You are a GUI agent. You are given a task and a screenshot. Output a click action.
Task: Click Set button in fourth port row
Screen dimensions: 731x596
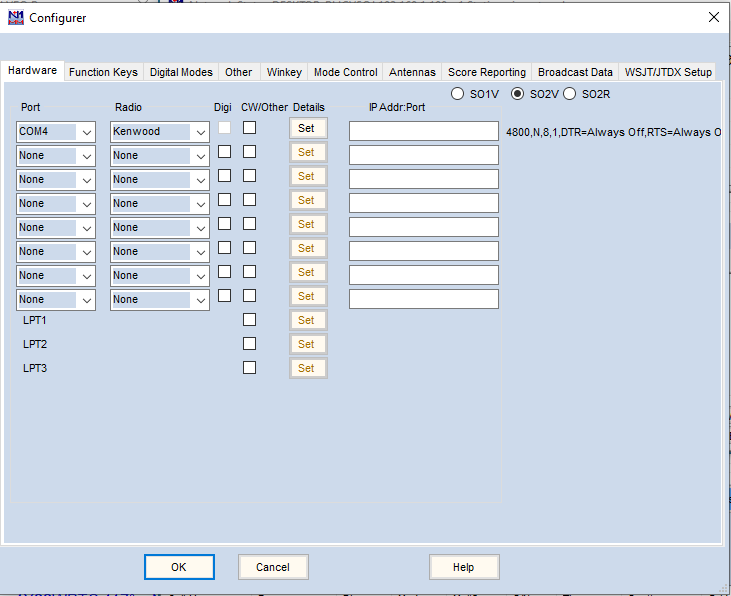tap(308, 200)
